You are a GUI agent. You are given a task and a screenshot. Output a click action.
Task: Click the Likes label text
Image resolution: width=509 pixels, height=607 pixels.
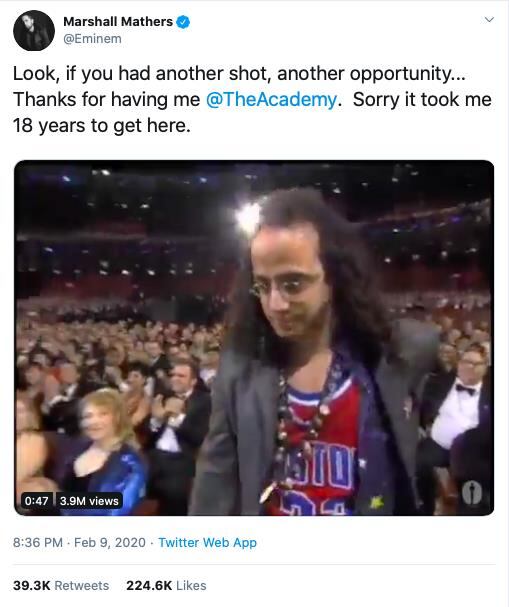tap(191, 585)
